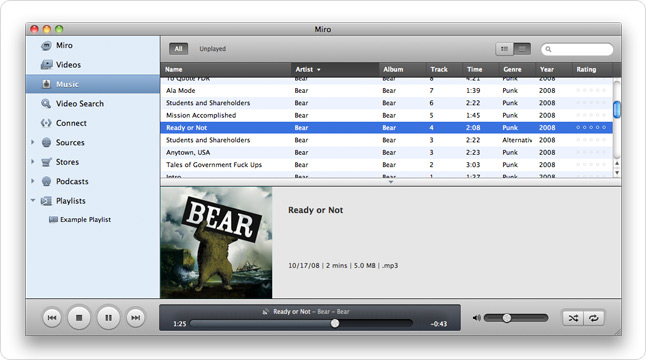Sort by Name column
This screenshot has height=360, width=646.
click(x=226, y=69)
